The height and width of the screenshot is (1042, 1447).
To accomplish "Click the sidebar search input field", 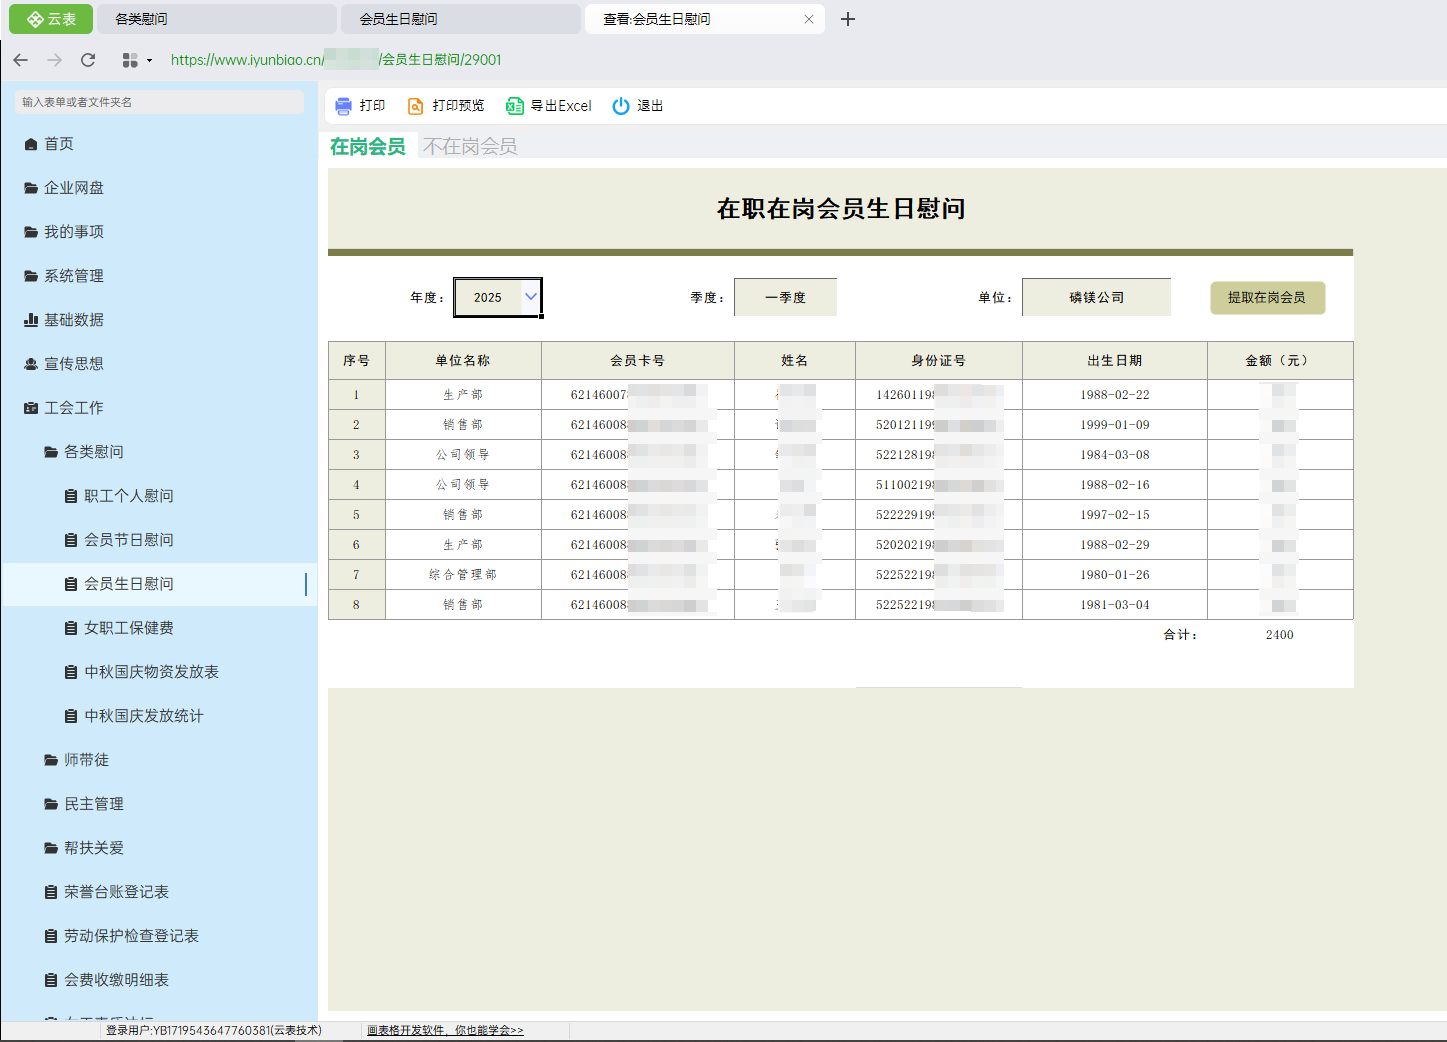I will [x=160, y=102].
